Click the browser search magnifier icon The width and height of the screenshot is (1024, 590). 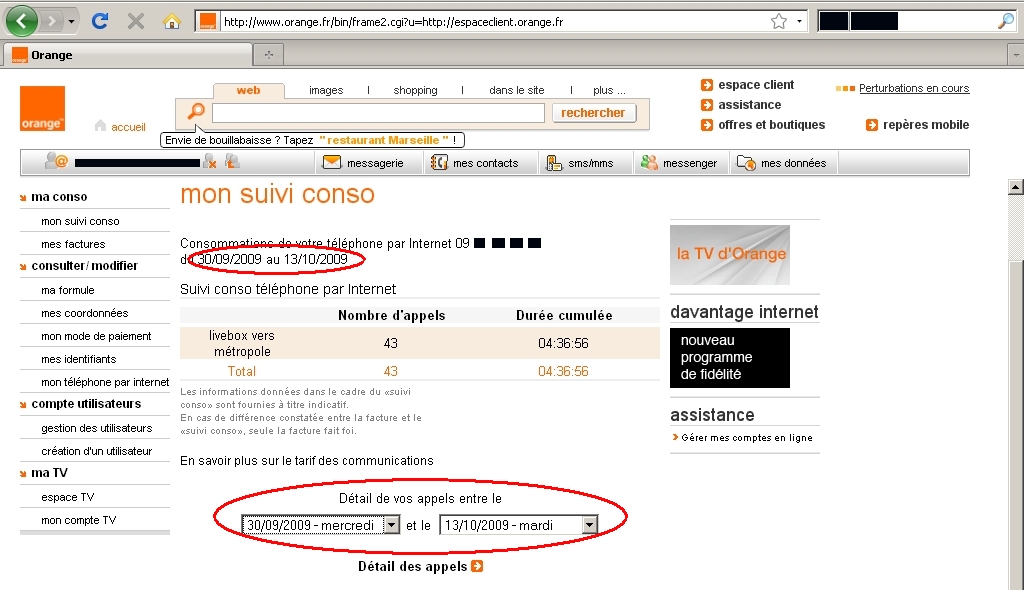pos(1006,22)
